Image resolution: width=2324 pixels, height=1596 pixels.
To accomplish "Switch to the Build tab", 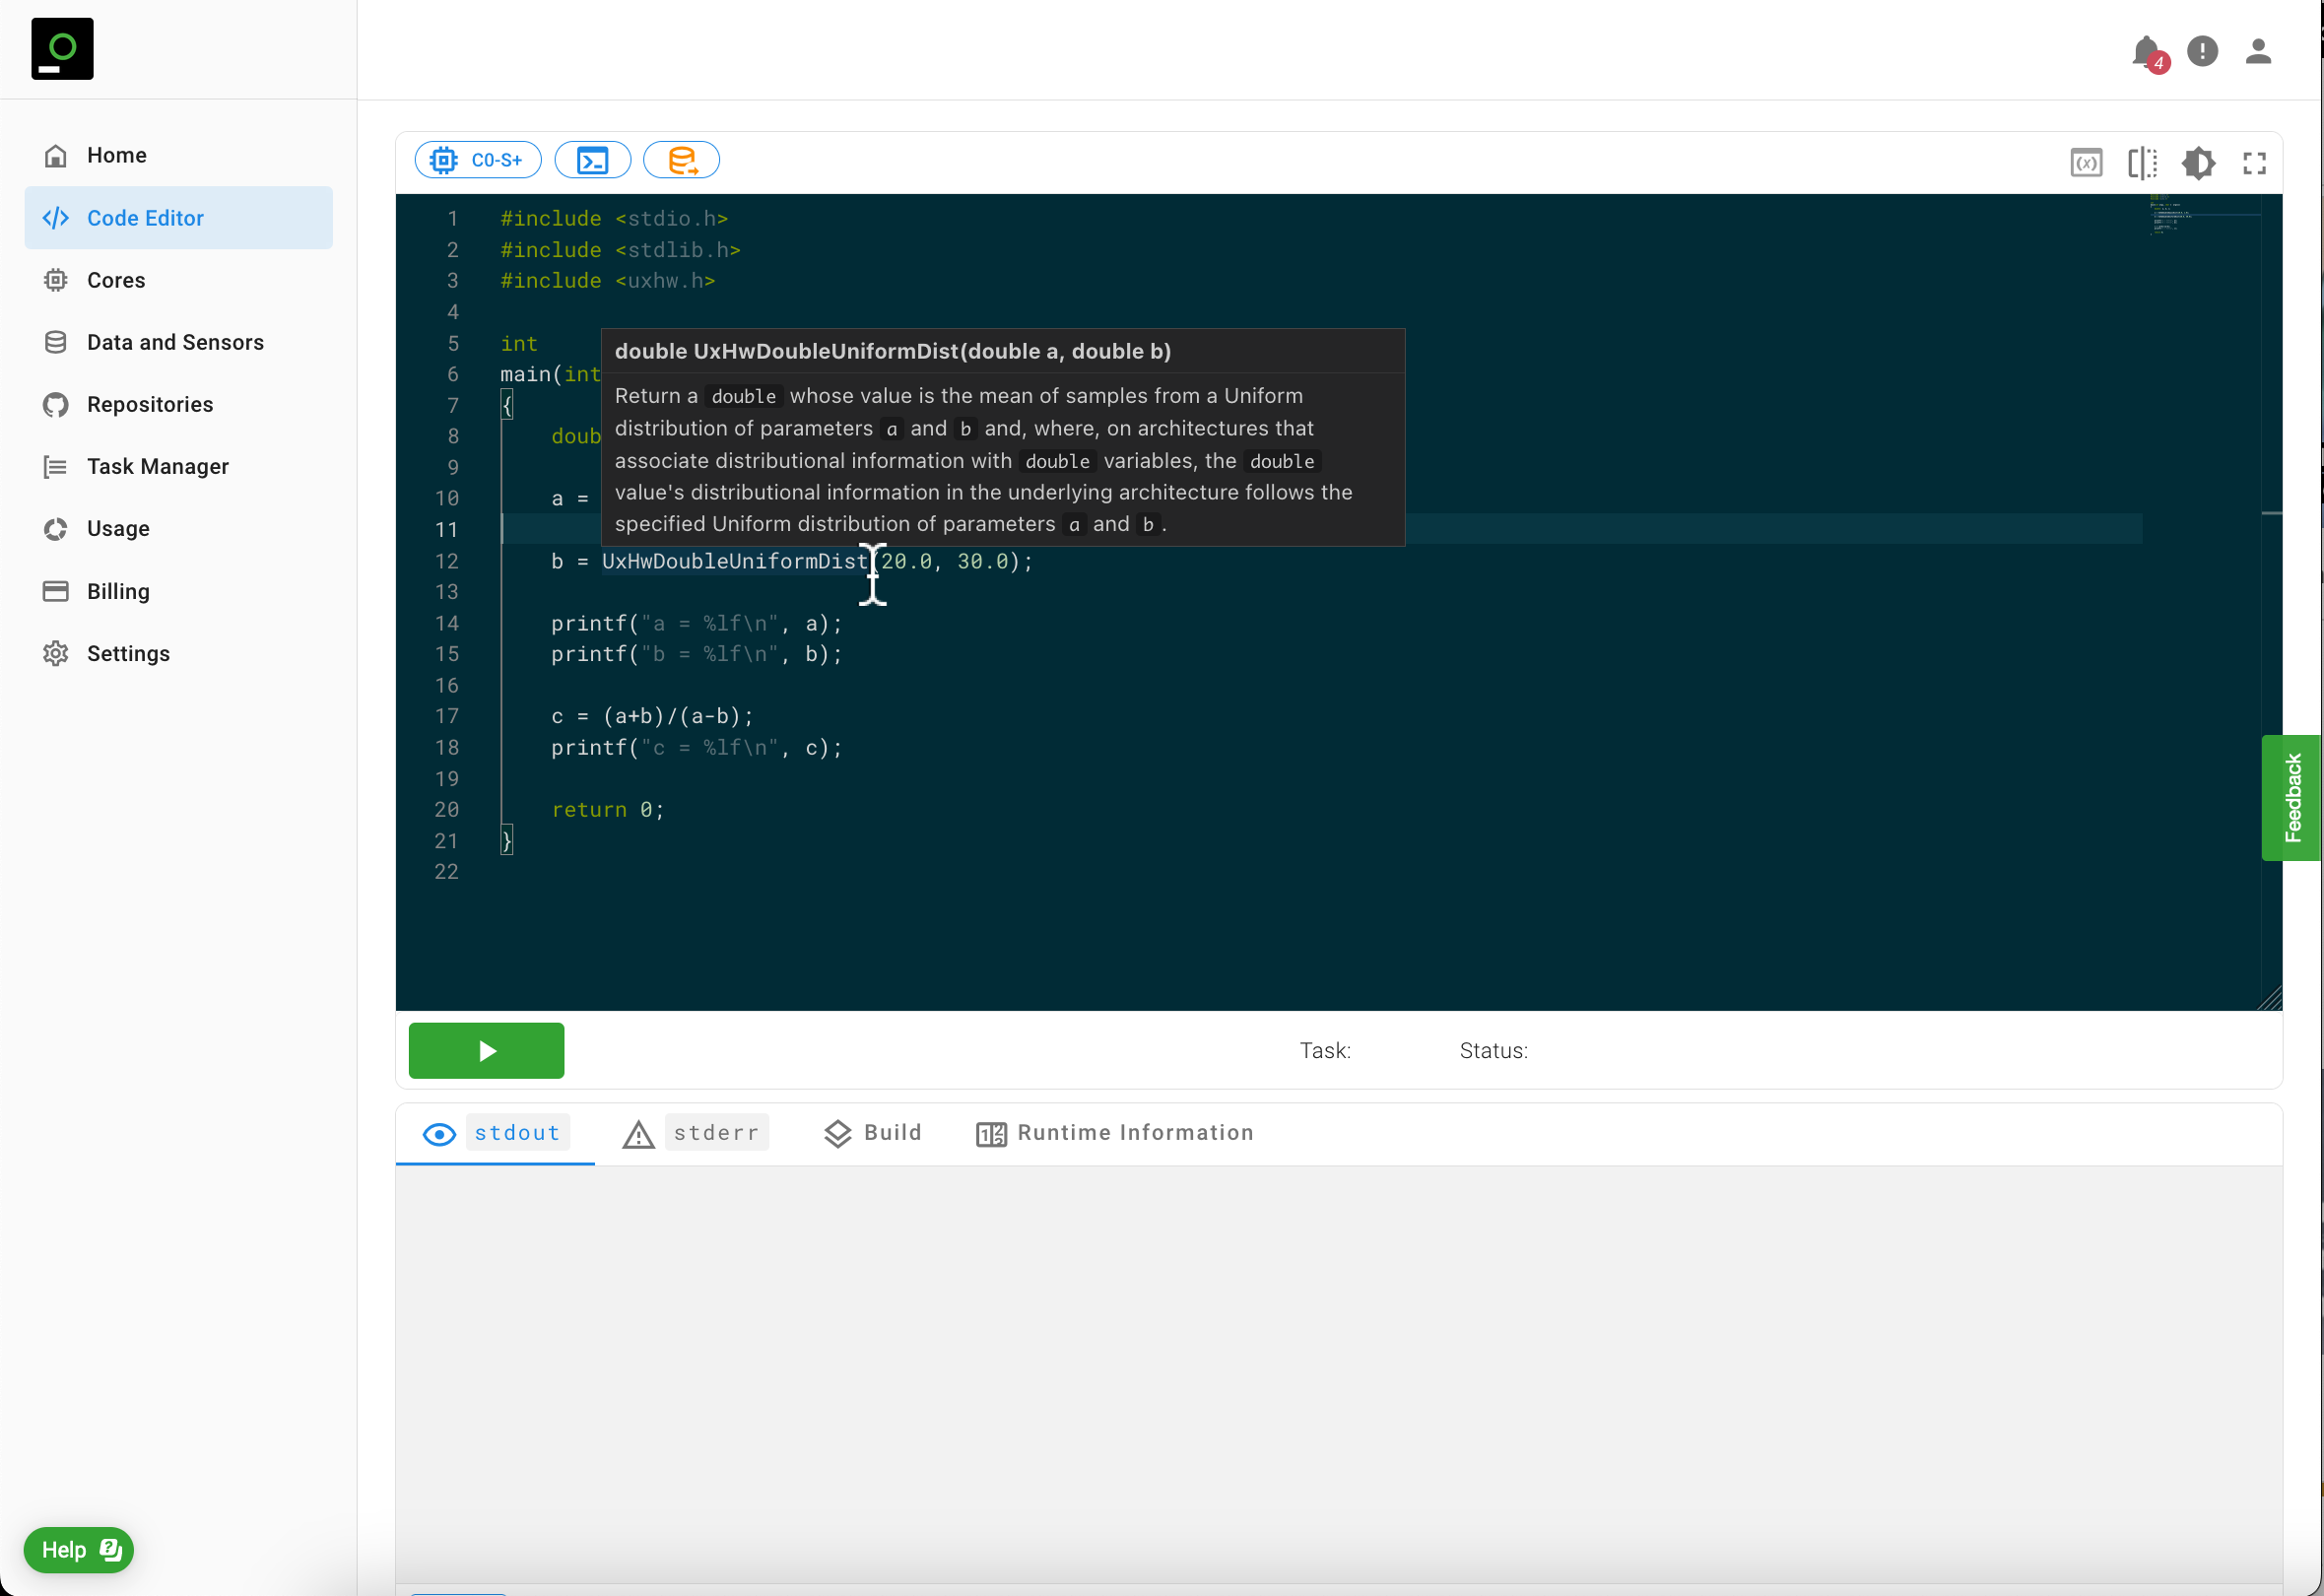I will coord(872,1133).
